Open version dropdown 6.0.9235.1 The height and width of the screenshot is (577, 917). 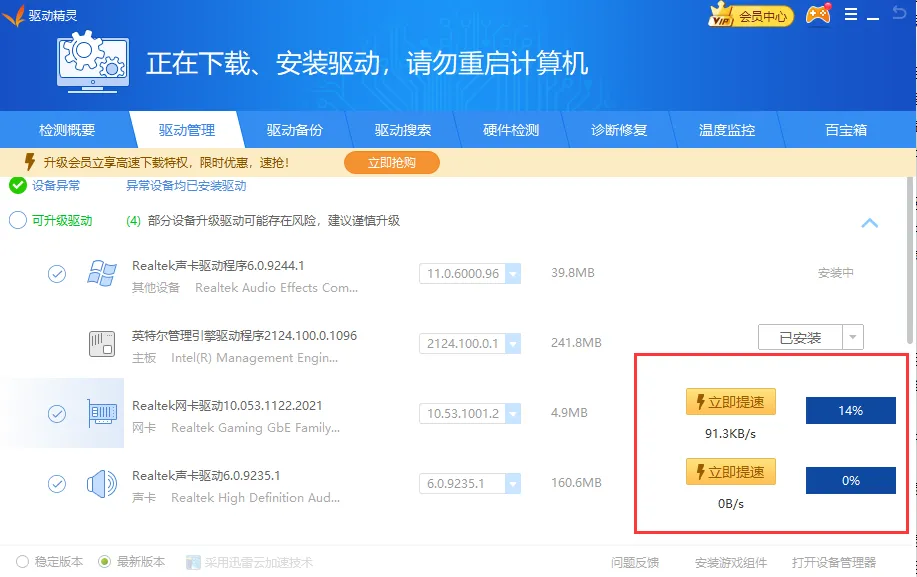point(513,484)
